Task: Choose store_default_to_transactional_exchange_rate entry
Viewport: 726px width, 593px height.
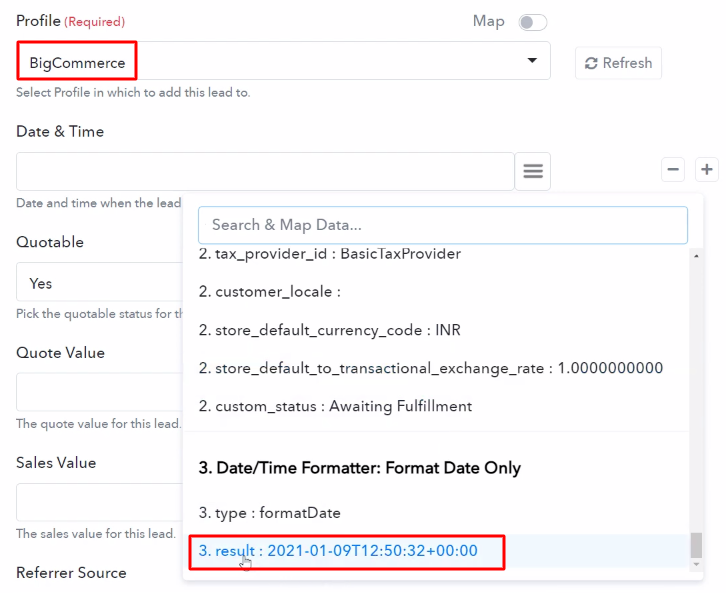Action: click(x=431, y=368)
